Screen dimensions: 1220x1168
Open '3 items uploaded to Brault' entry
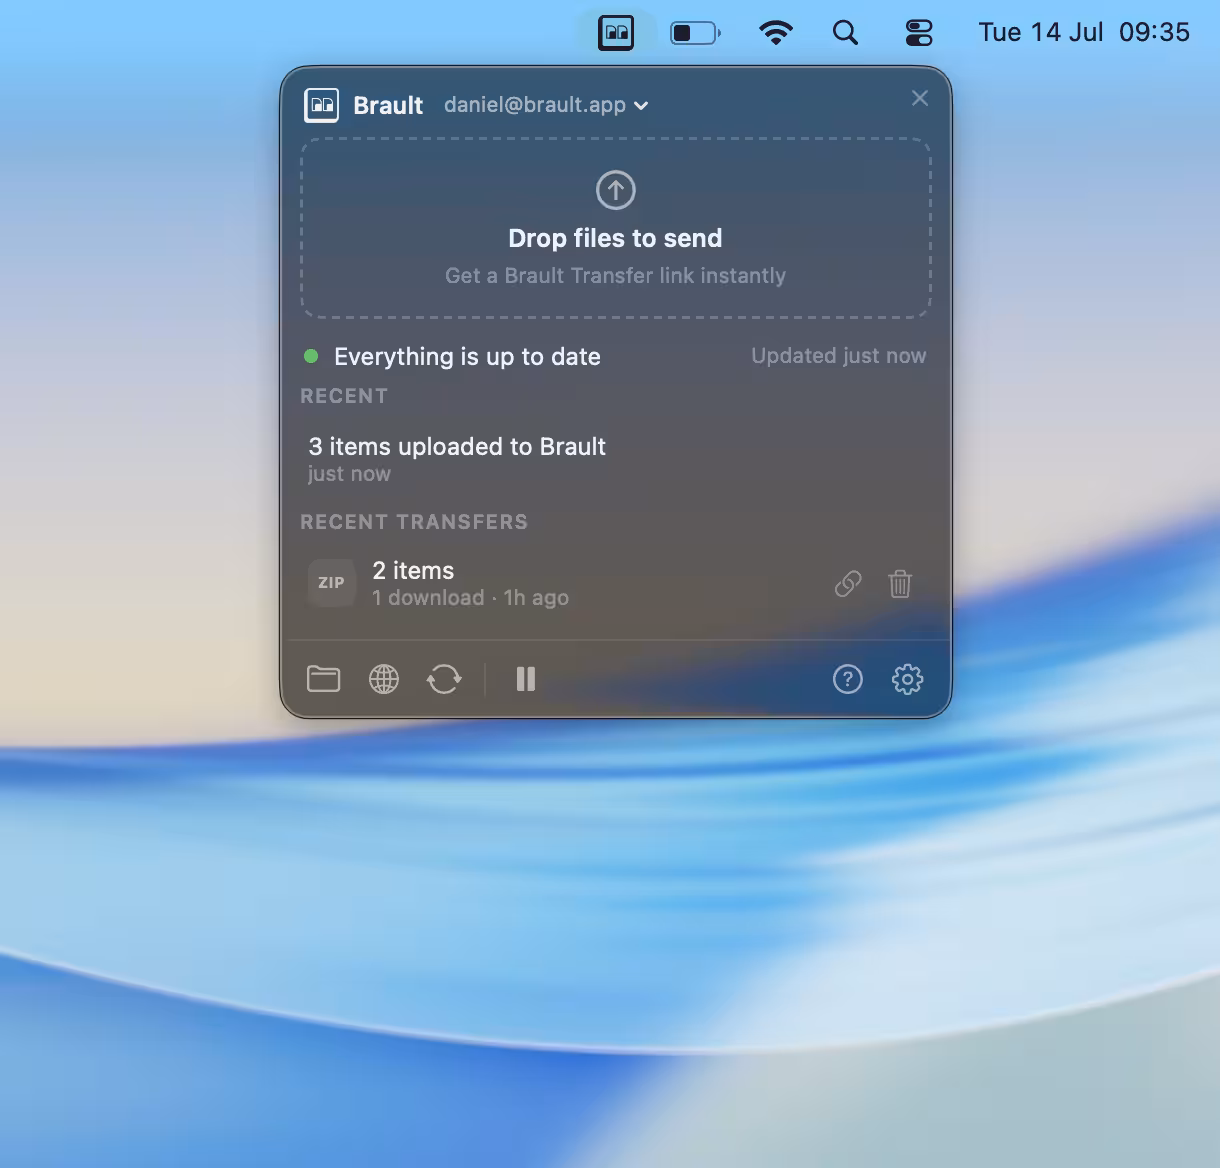[616, 458]
